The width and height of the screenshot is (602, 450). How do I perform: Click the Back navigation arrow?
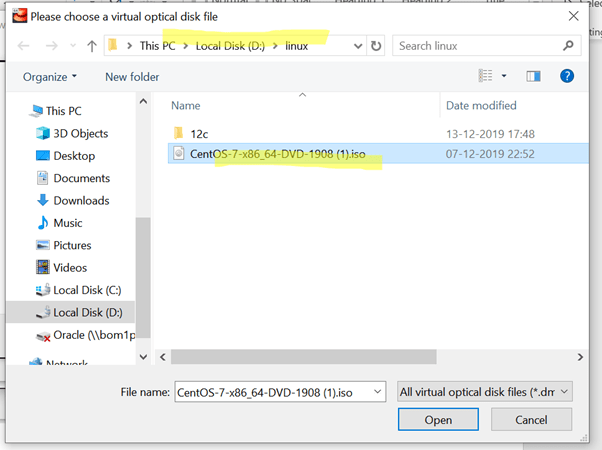tap(22, 46)
